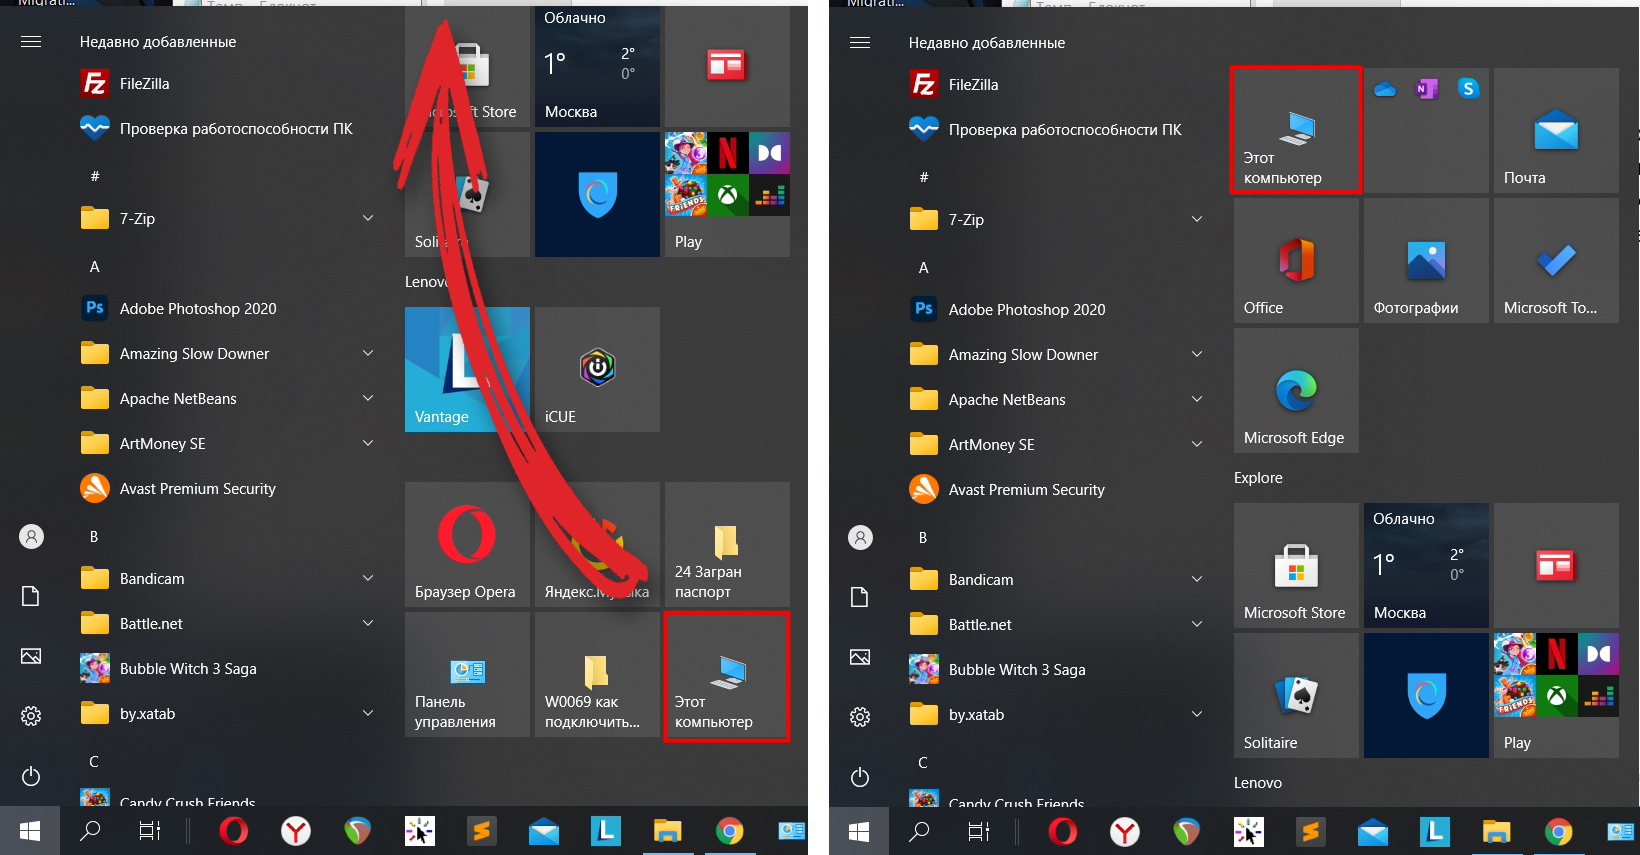This screenshot has width=1640, height=855.
Task: Open the Pictures icon in the right Start sidebar
Action: coord(860,657)
